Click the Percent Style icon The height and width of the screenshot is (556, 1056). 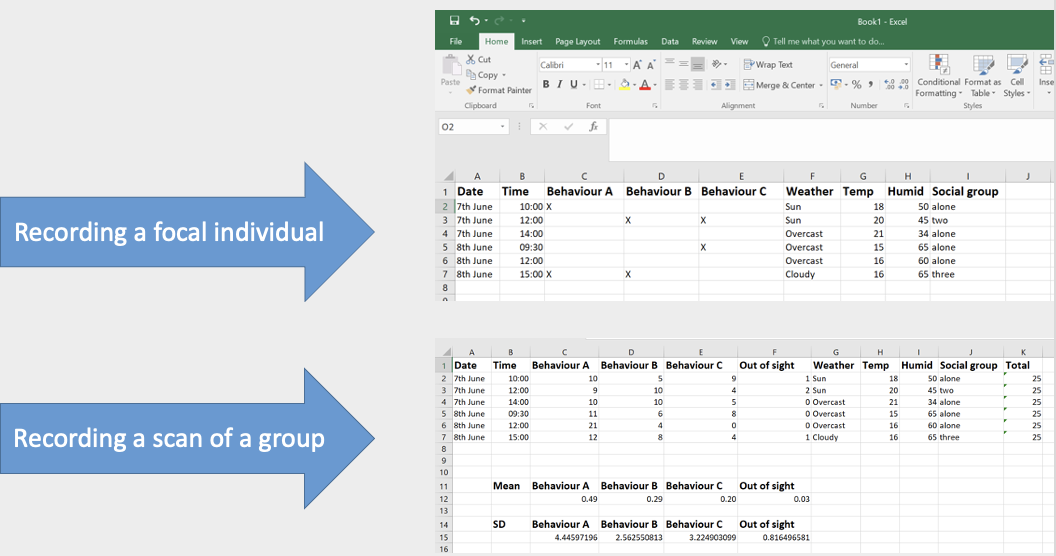pyautogui.click(x=856, y=85)
